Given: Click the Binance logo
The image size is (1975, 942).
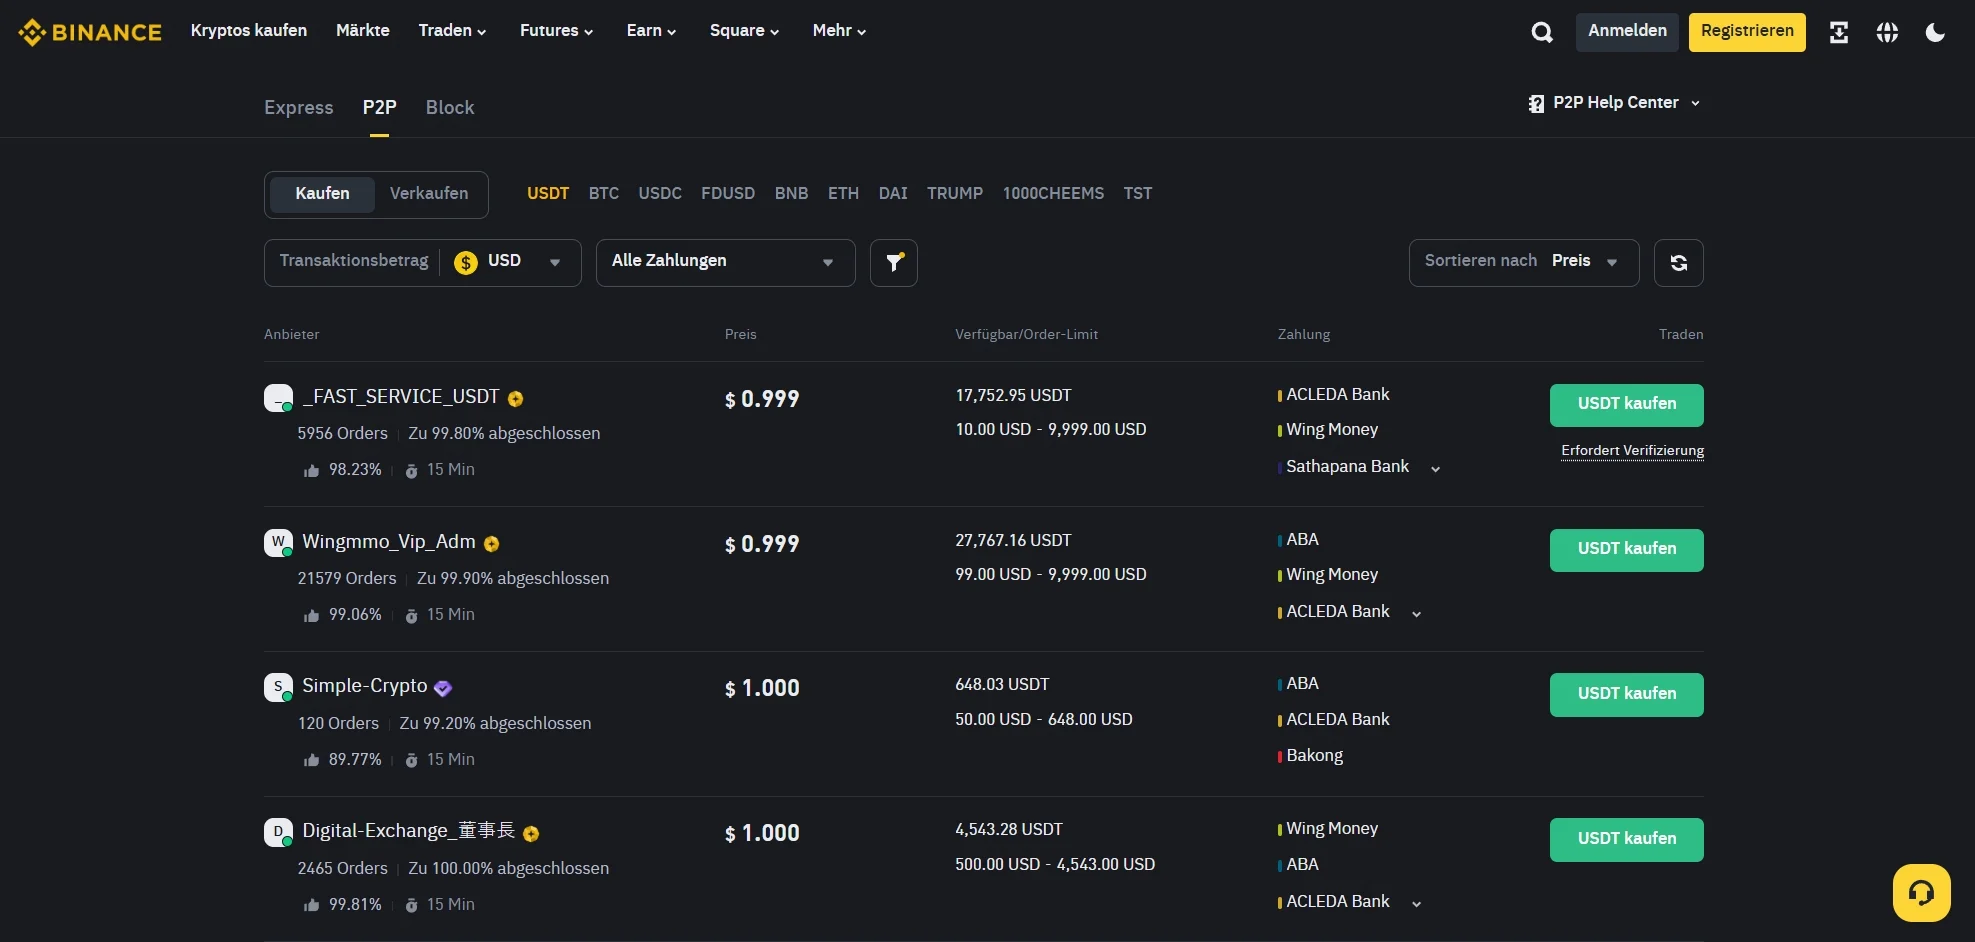Looking at the screenshot, I should (x=90, y=32).
